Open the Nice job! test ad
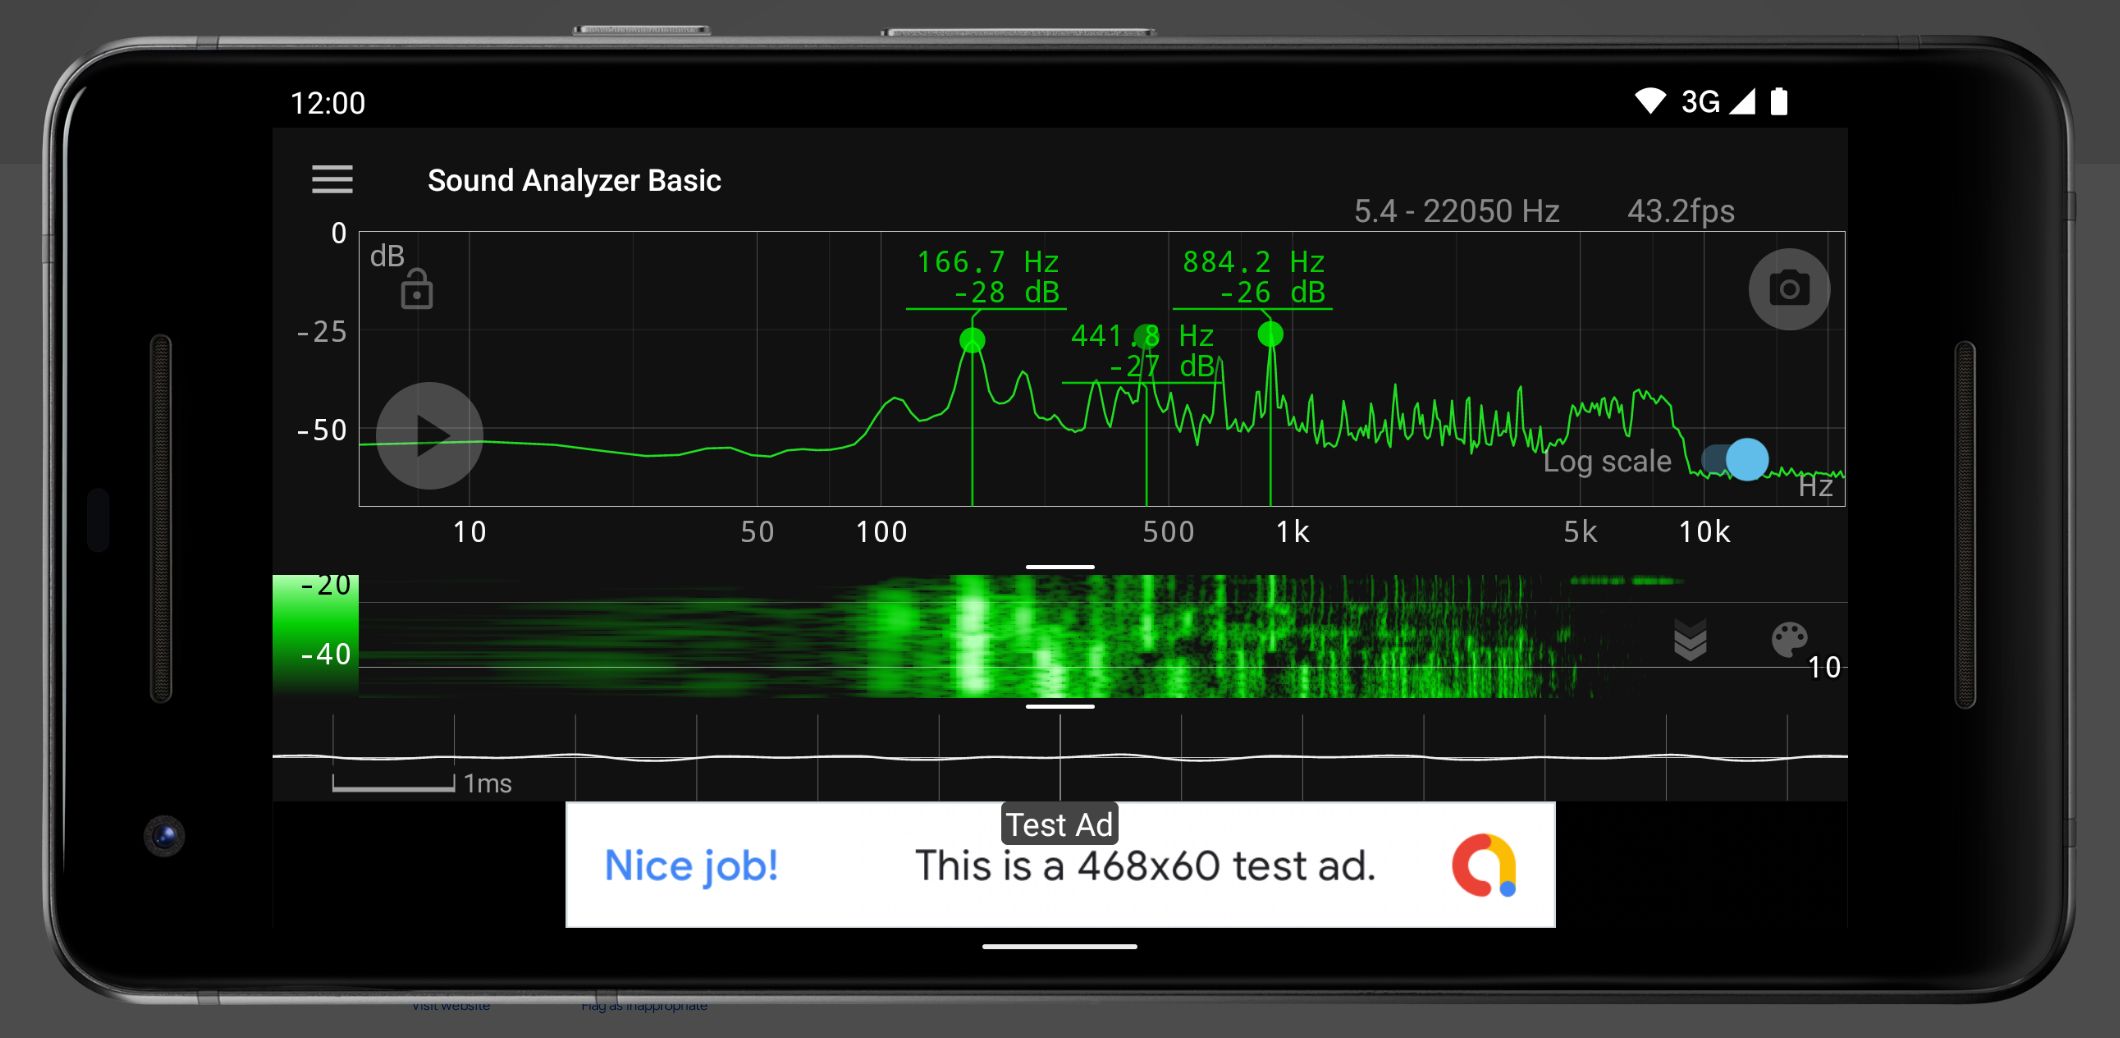 (1060, 865)
